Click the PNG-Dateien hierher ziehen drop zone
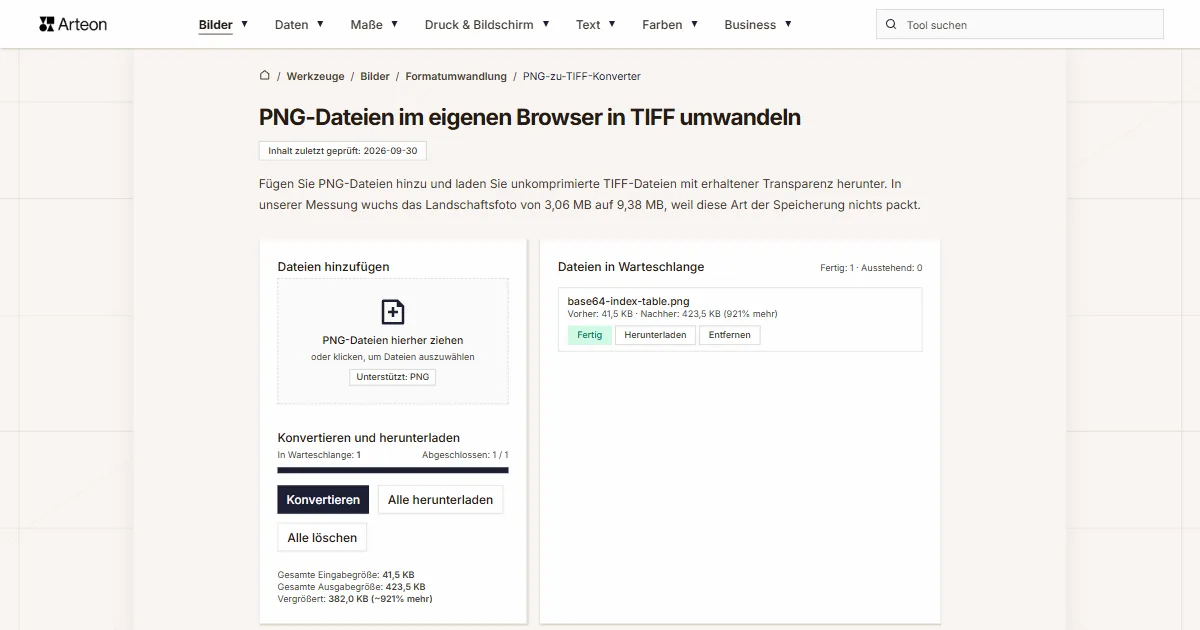The width and height of the screenshot is (1200, 630). pos(393,341)
